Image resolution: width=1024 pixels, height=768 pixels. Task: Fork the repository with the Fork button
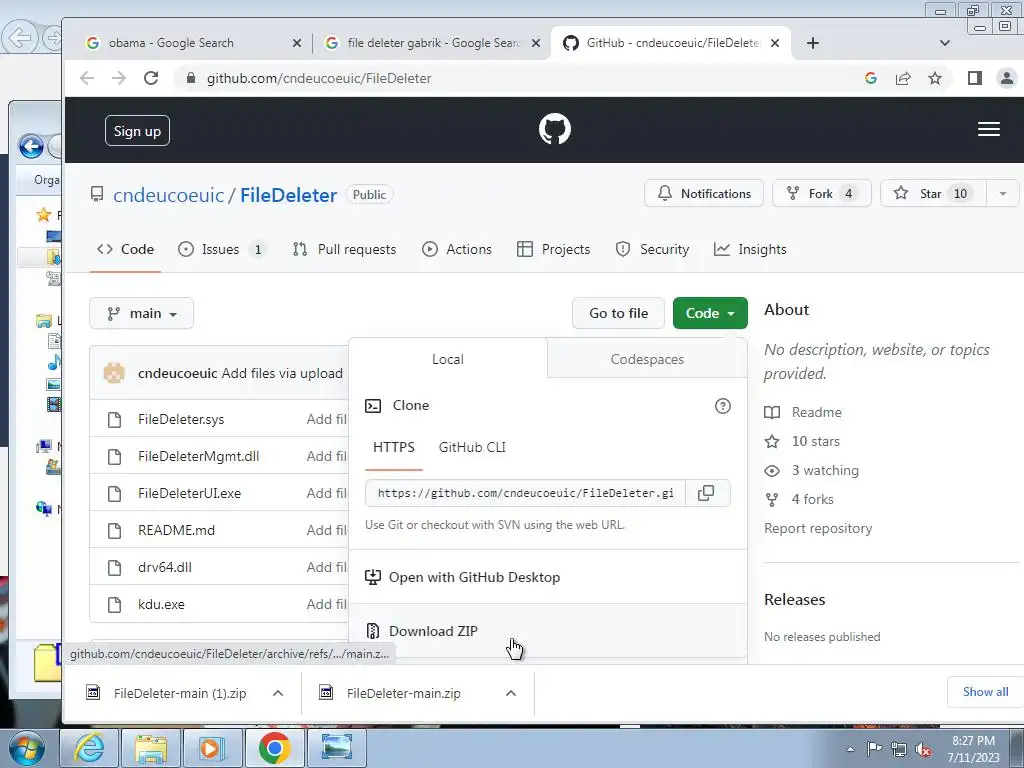tap(822, 193)
